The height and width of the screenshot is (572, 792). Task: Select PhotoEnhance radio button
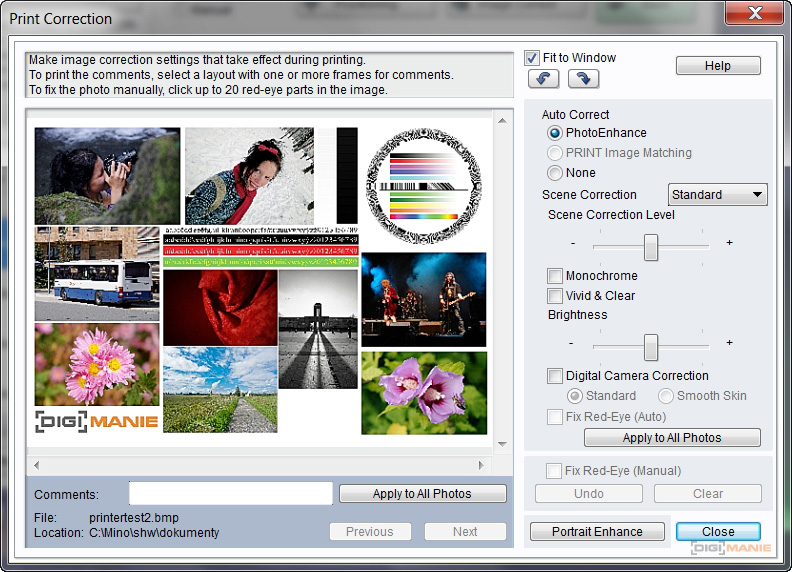[555, 133]
